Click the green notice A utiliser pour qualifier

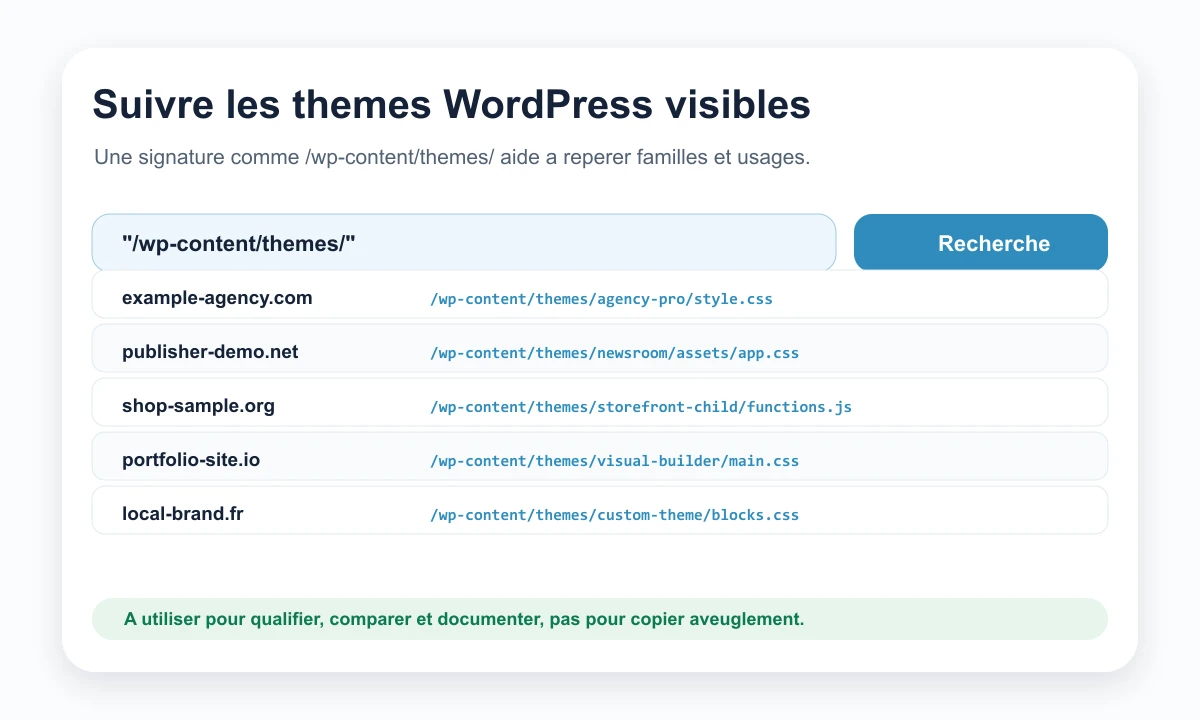point(600,619)
